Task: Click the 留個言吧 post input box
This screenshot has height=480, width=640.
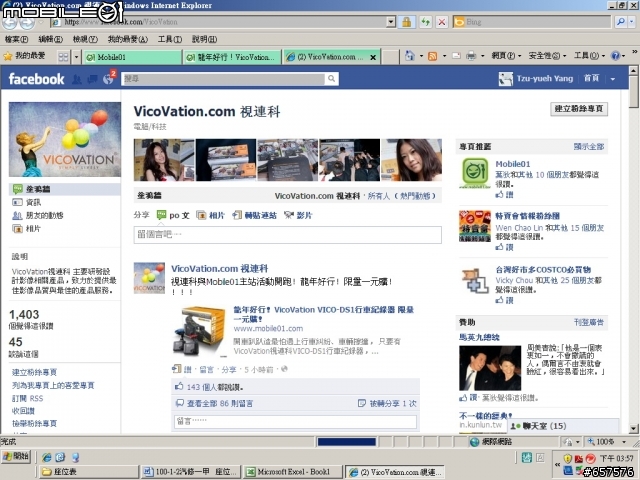Action: 287,235
